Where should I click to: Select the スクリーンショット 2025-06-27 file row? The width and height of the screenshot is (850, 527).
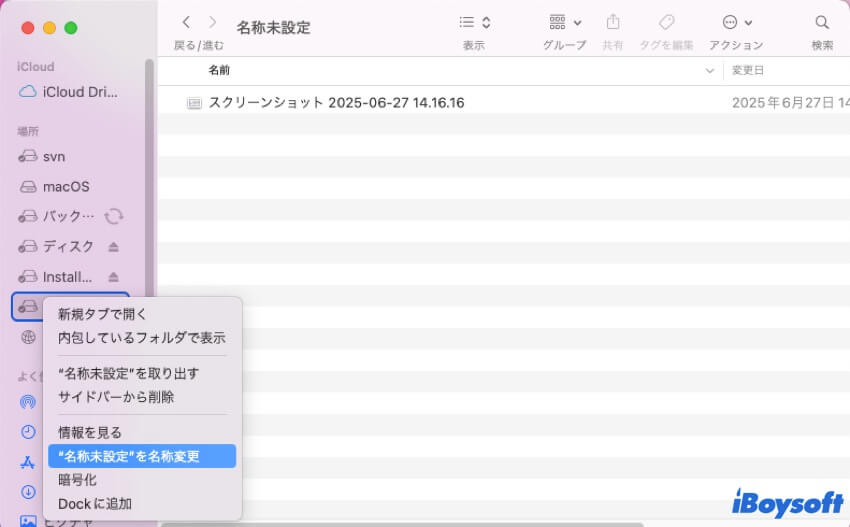tap(336, 103)
